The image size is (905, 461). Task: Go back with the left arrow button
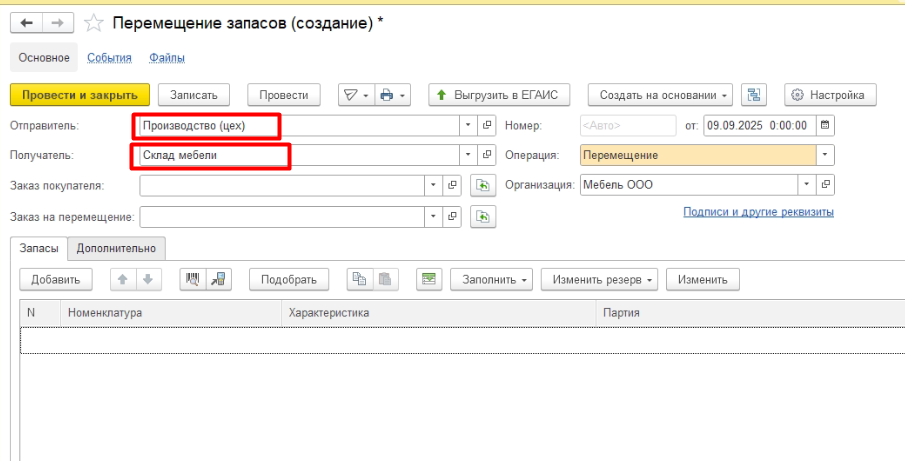(x=27, y=23)
